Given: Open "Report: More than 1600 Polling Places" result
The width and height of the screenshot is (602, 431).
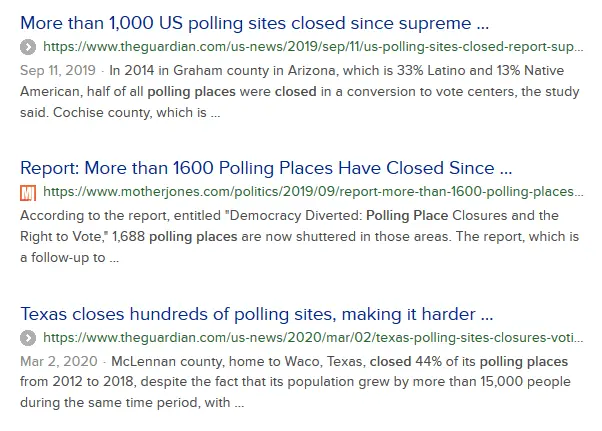Looking at the screenshot, I should [266, 167].
